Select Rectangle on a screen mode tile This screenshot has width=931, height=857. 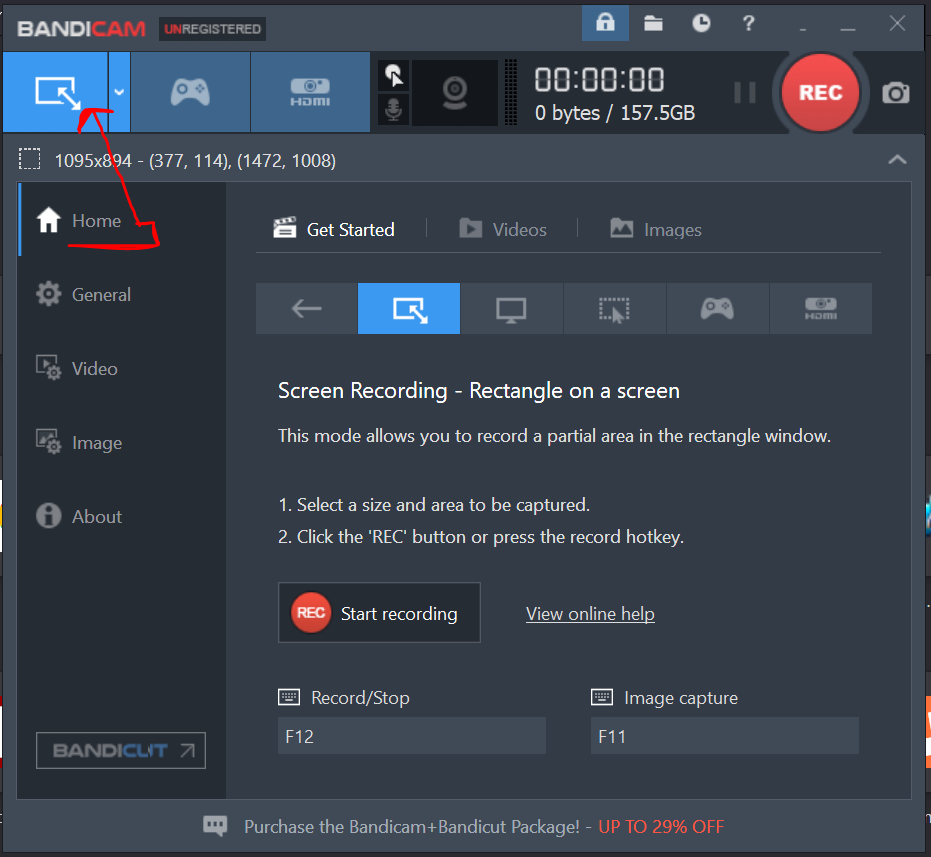tap(409, 308)
